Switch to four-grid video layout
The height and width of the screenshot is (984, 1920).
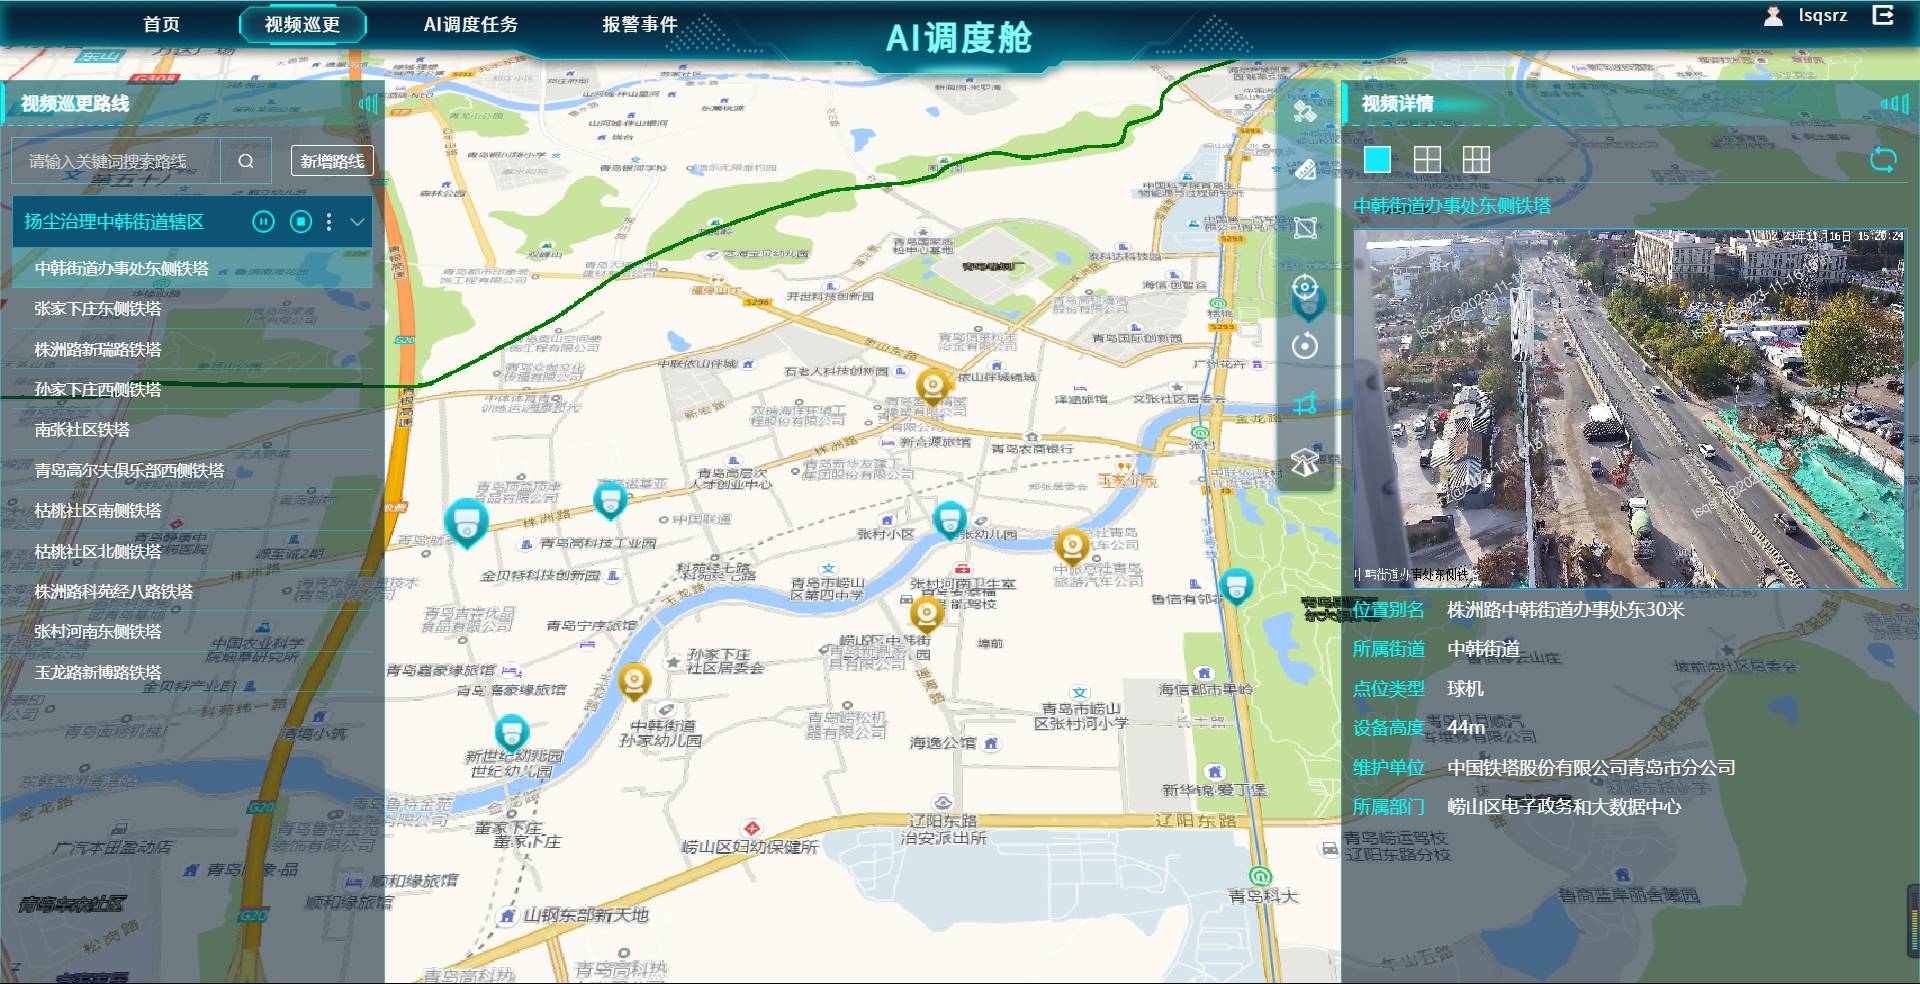1427,159
